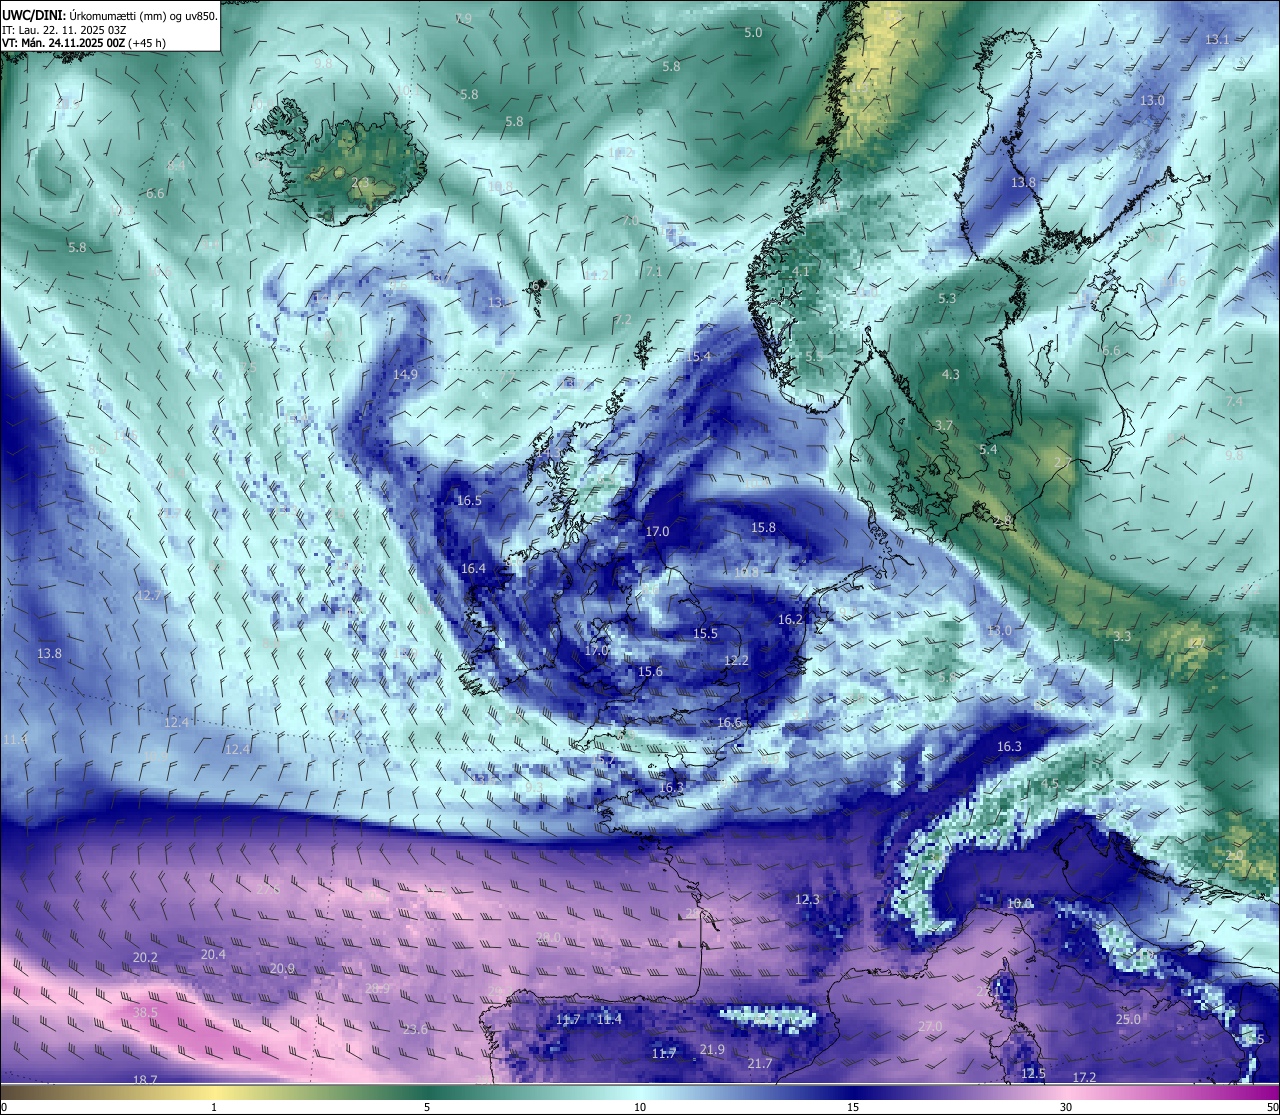Click the UWC/DINI title line in the header

[x=110, y=15]
